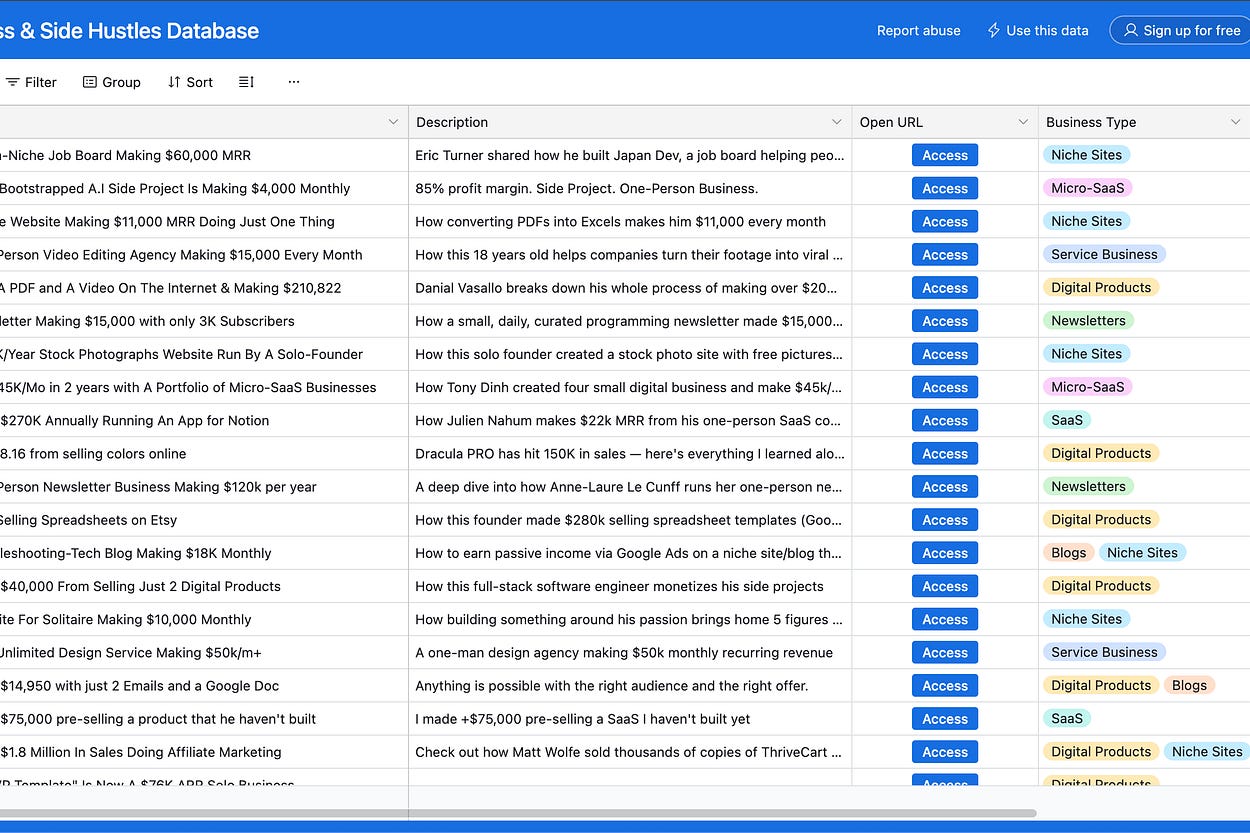Image resolution: width=1250 pixels, height=833 pixels.
Task: Open the three-dot more options menu
Action: pos(294,82)
